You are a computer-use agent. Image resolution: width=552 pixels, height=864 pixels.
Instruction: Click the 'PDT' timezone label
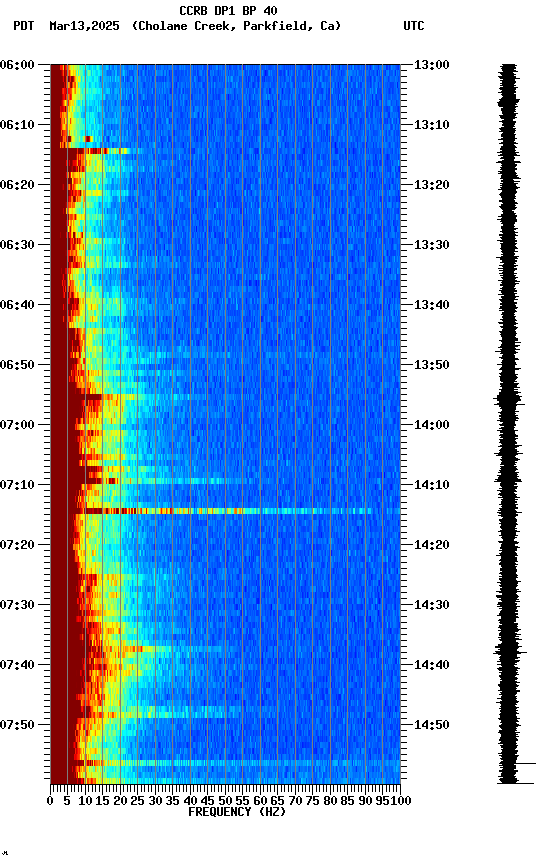pos(24,26)
